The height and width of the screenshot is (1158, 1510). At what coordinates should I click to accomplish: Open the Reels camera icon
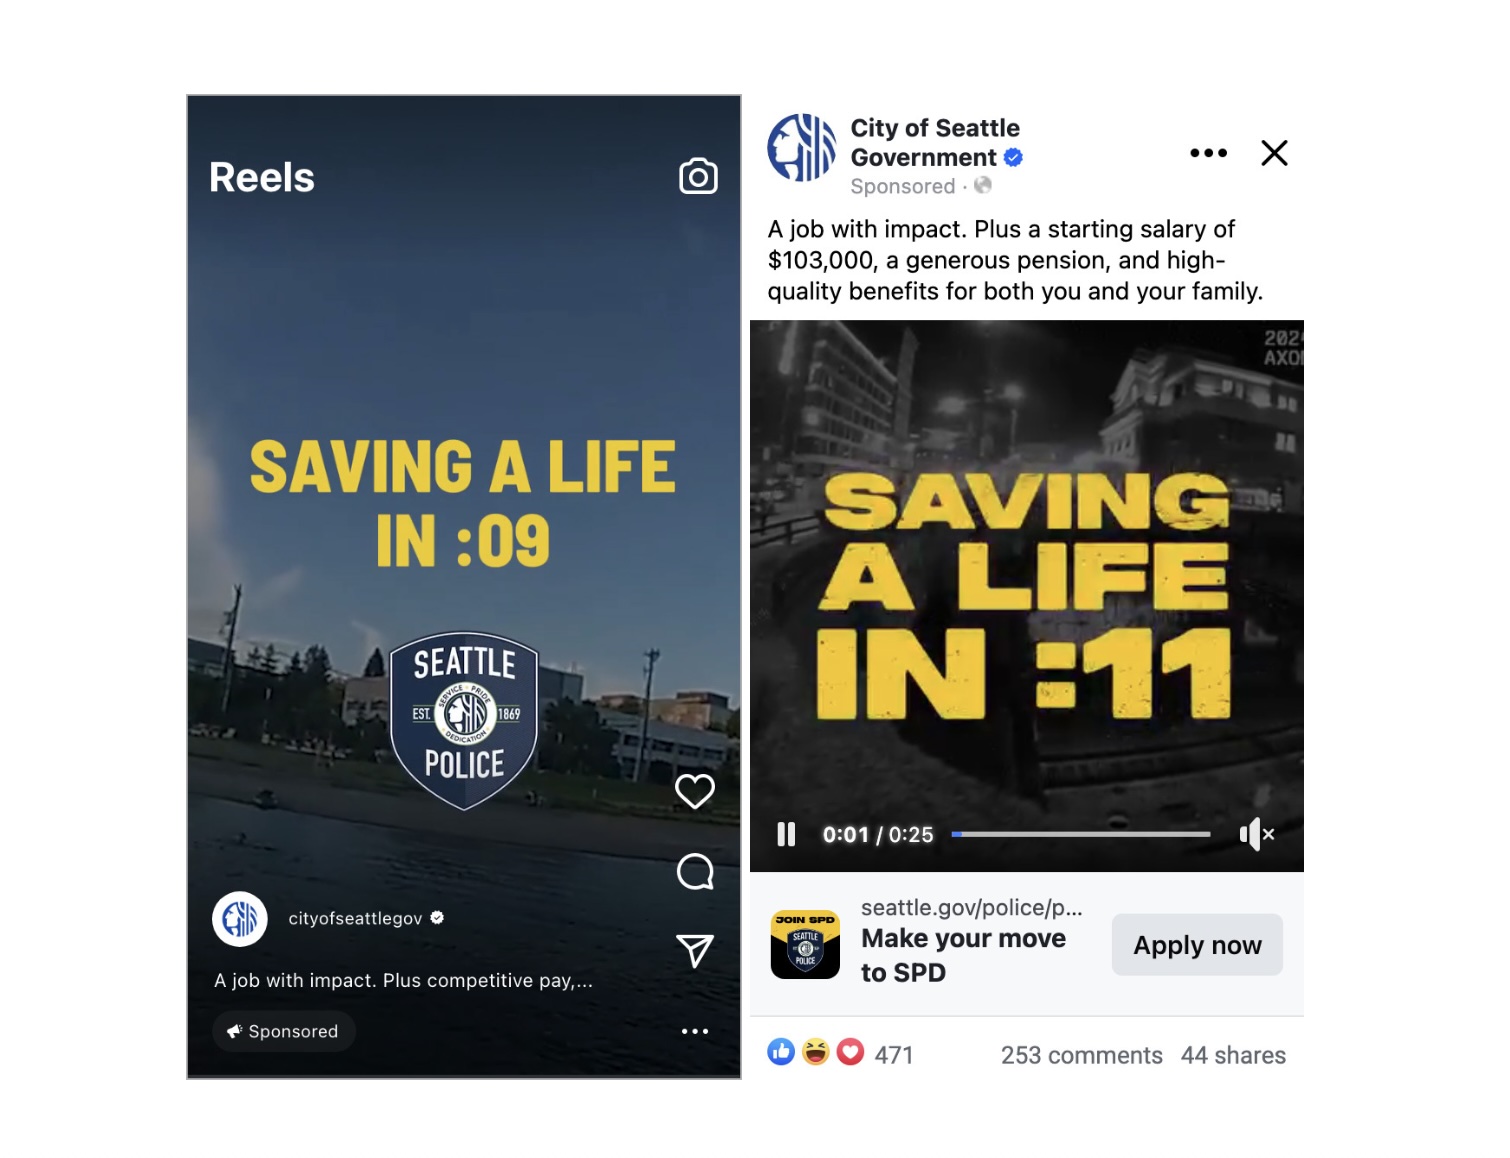tap(698, 176)
